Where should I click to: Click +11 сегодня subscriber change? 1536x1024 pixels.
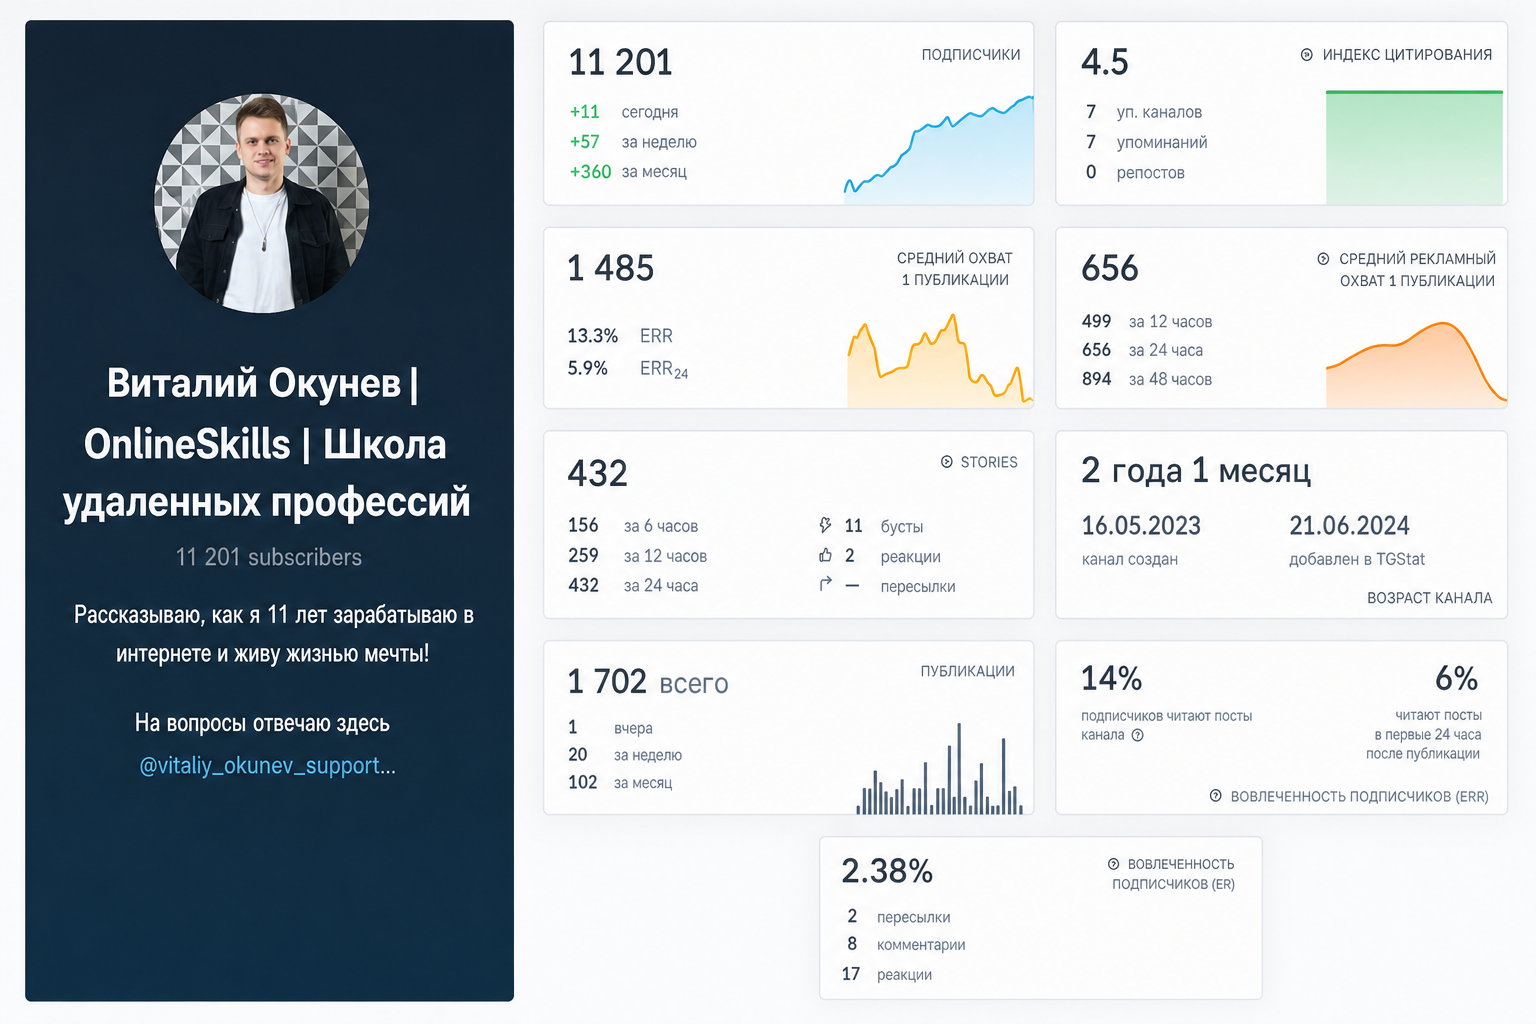pos(624,112)
